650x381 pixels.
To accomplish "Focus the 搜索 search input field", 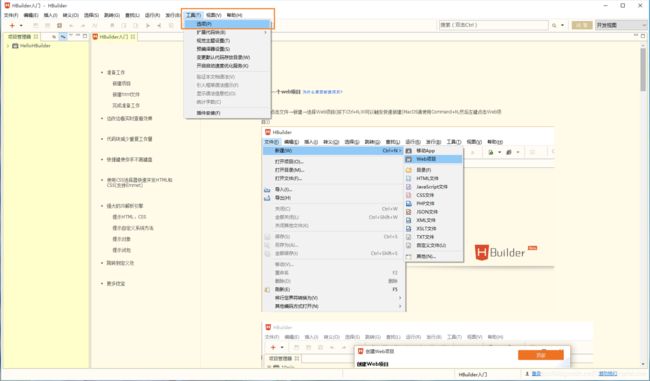I will [x=493, y=25].
